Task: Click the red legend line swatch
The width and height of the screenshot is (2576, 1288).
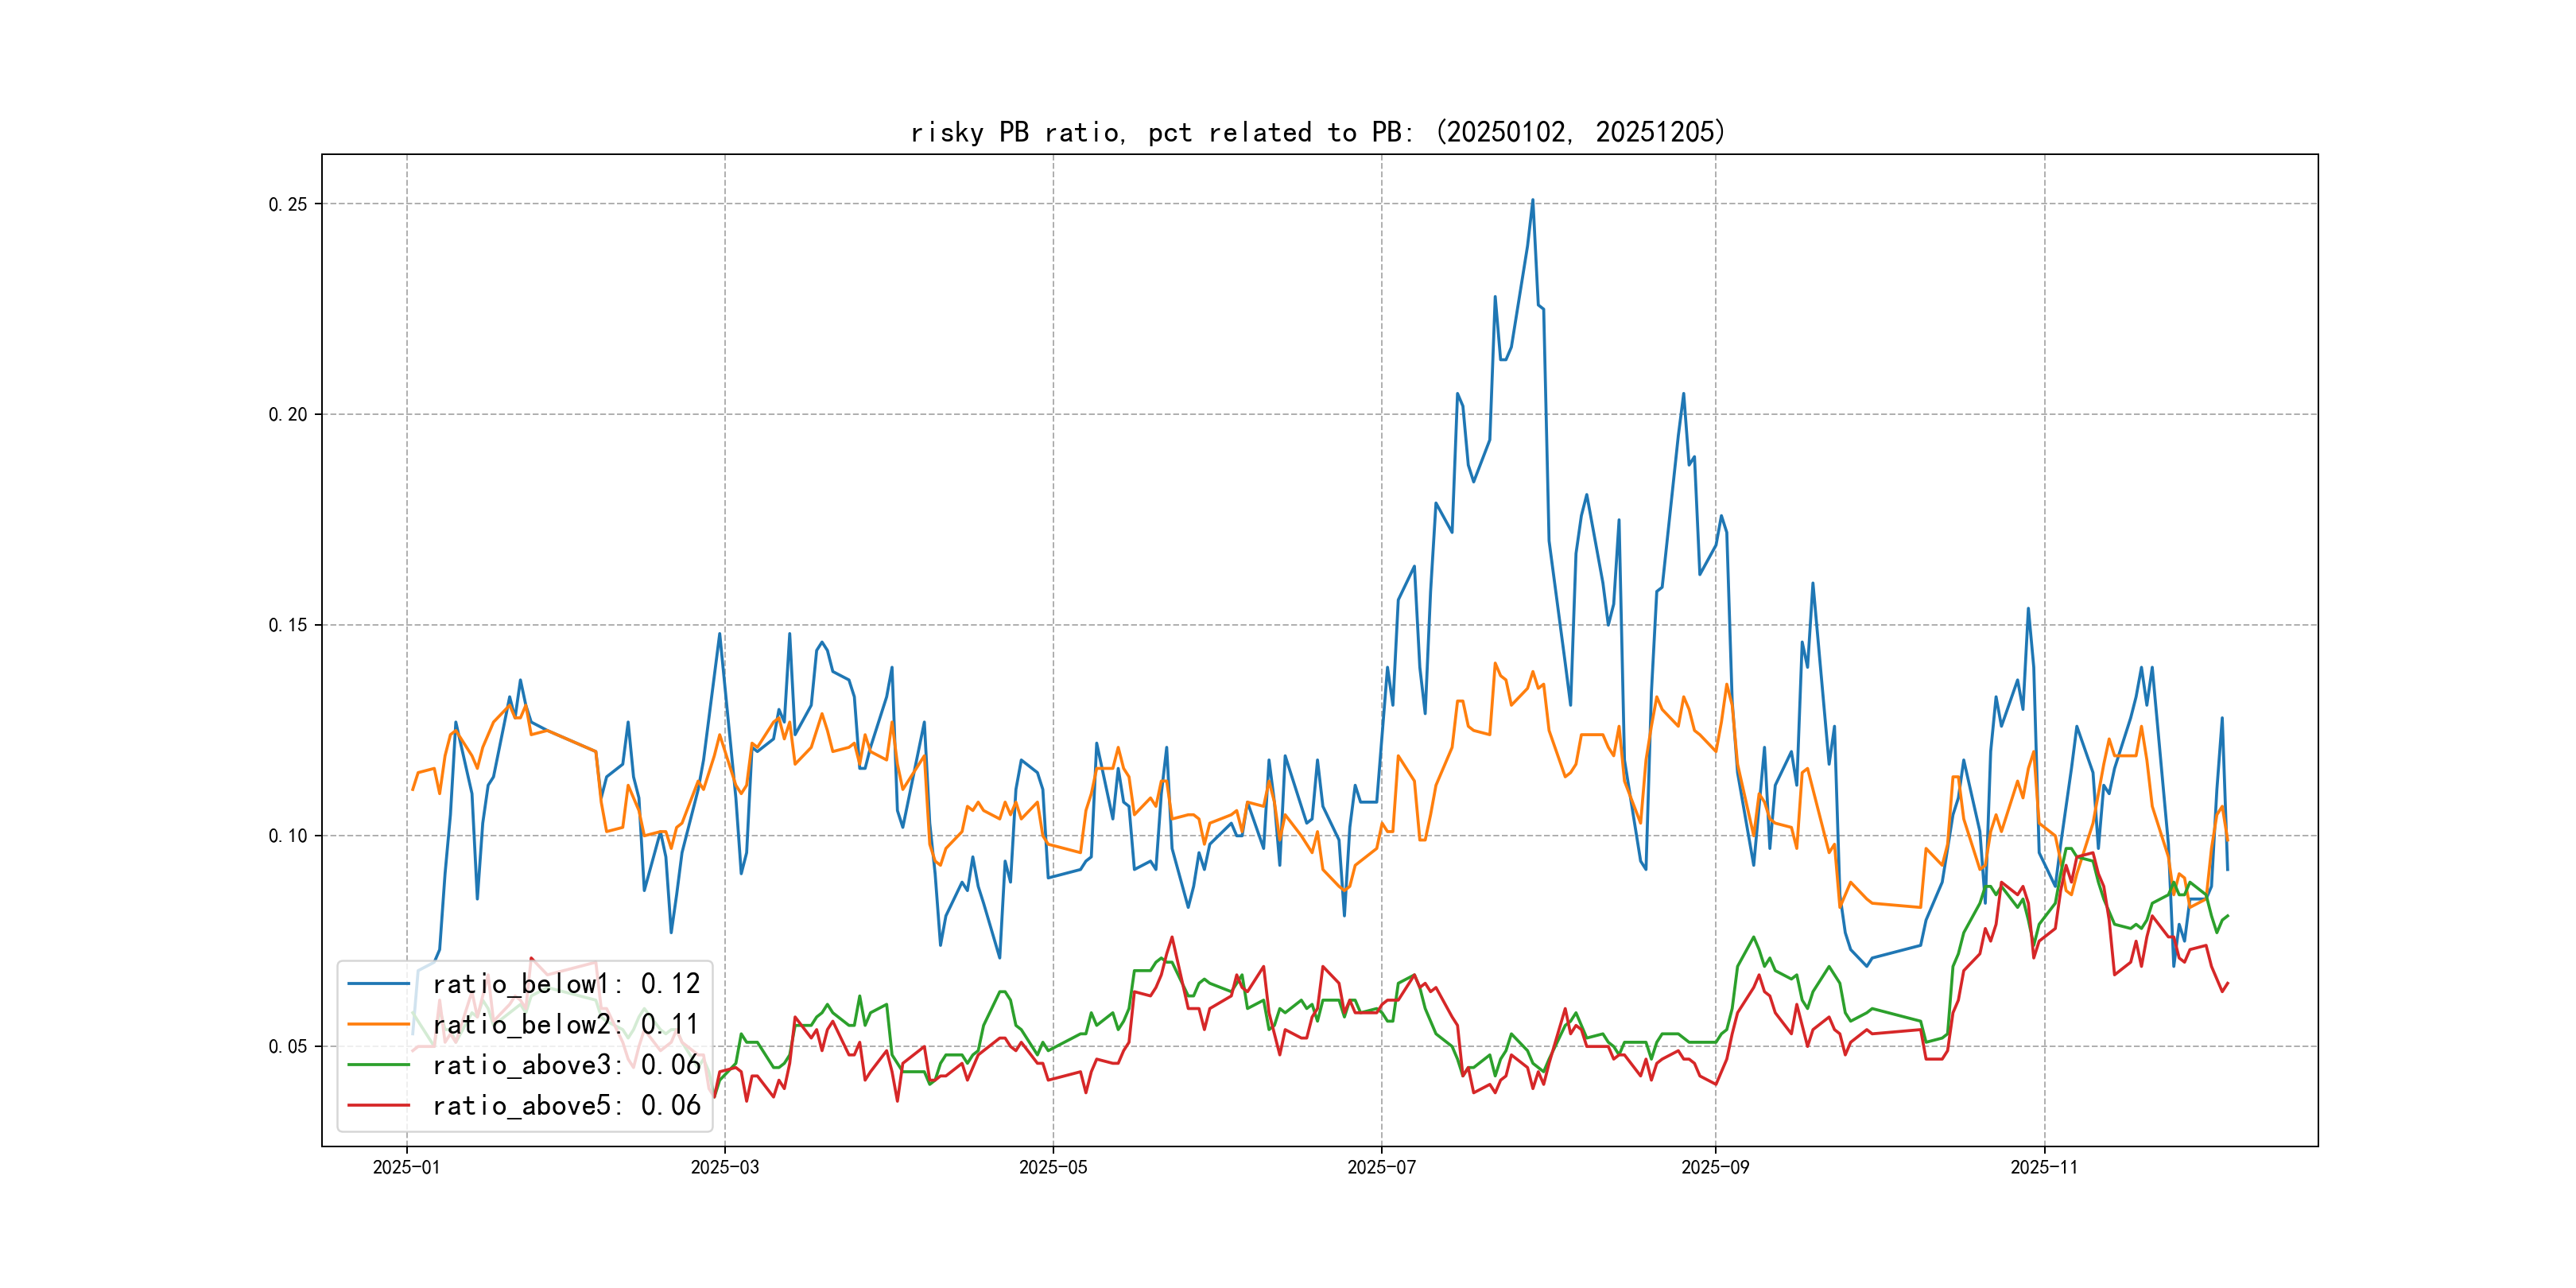Action: tap(378, 1106)
